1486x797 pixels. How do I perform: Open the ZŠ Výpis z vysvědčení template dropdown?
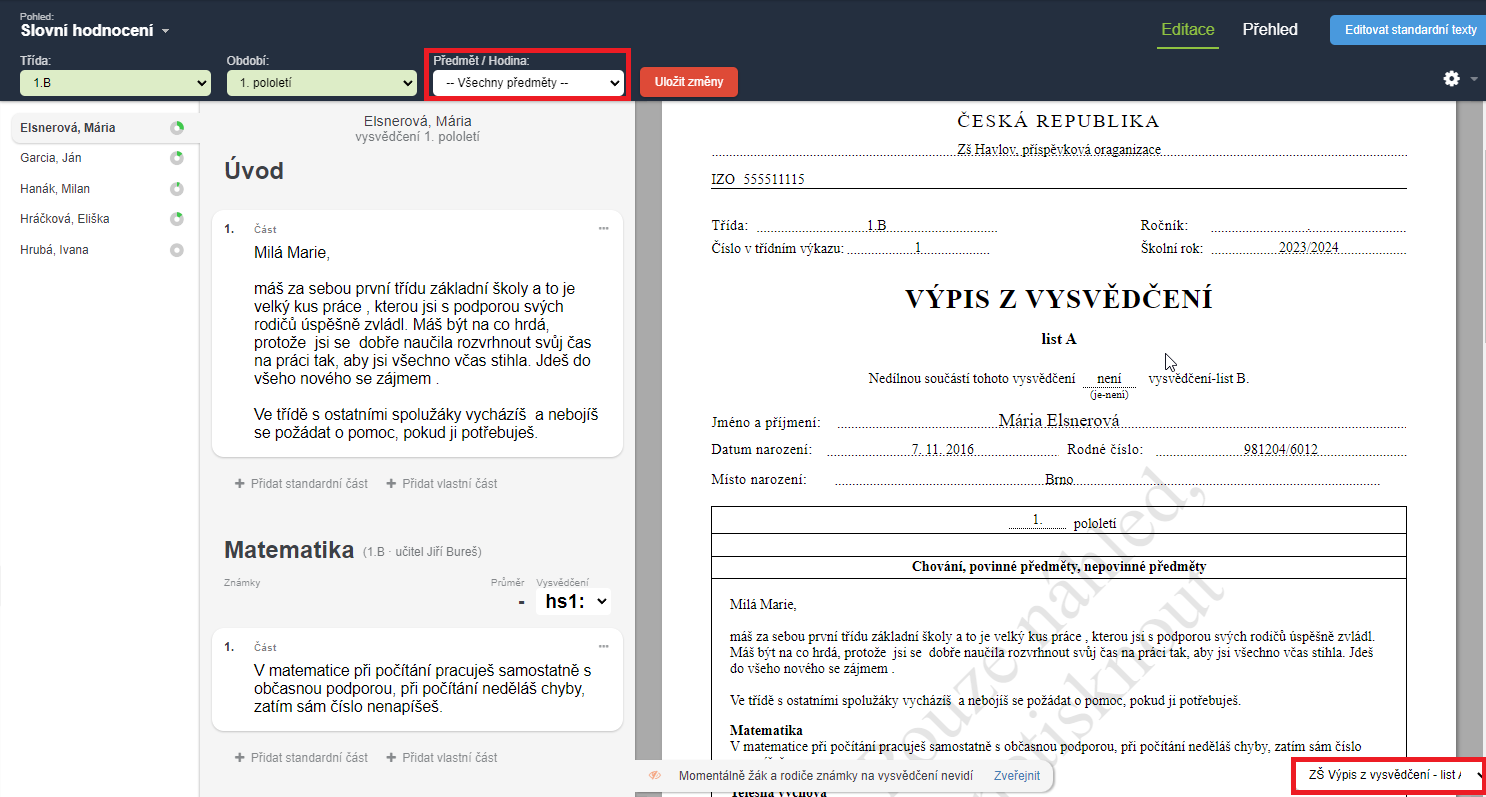[1390, 775]
